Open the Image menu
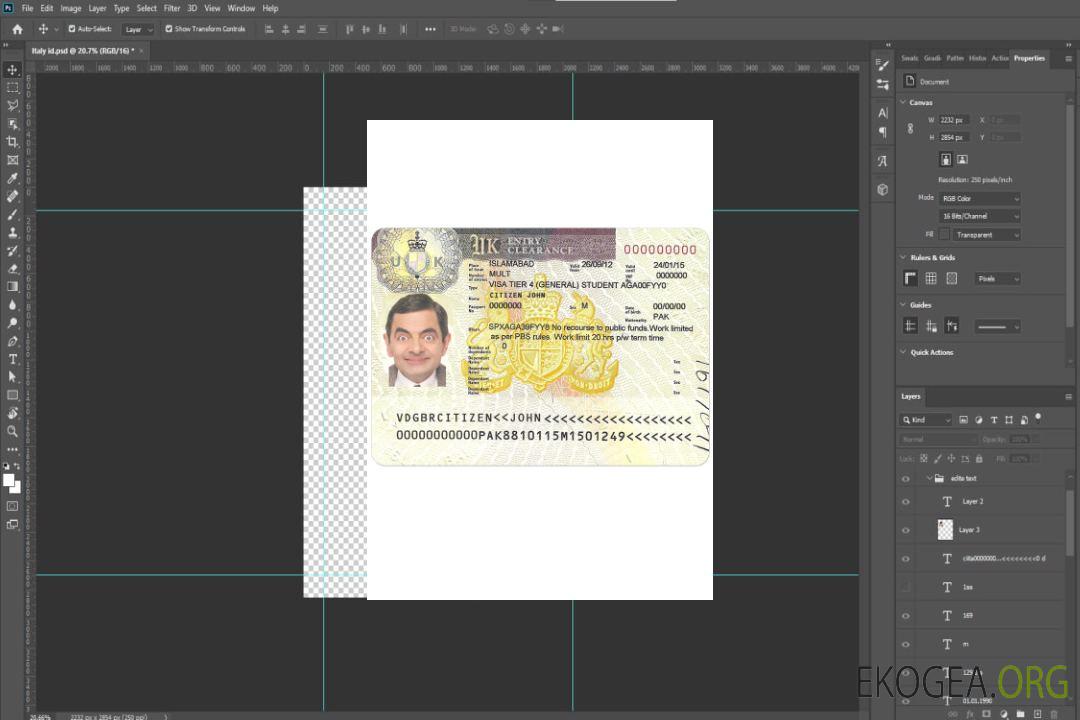Screen dimensions: 1080x720 pyautogui.click(x=70, y=8)
